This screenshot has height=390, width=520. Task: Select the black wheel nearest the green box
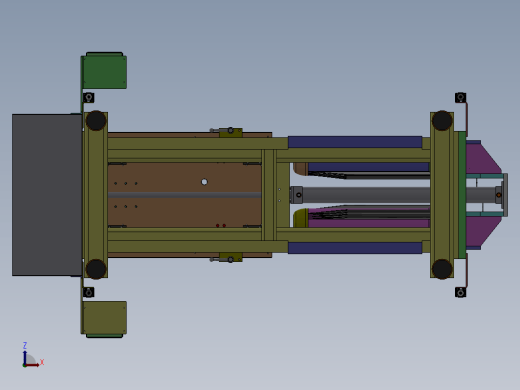96,120
